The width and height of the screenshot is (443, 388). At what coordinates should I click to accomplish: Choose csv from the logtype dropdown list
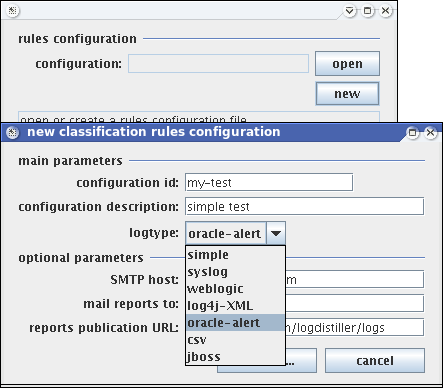235,340
